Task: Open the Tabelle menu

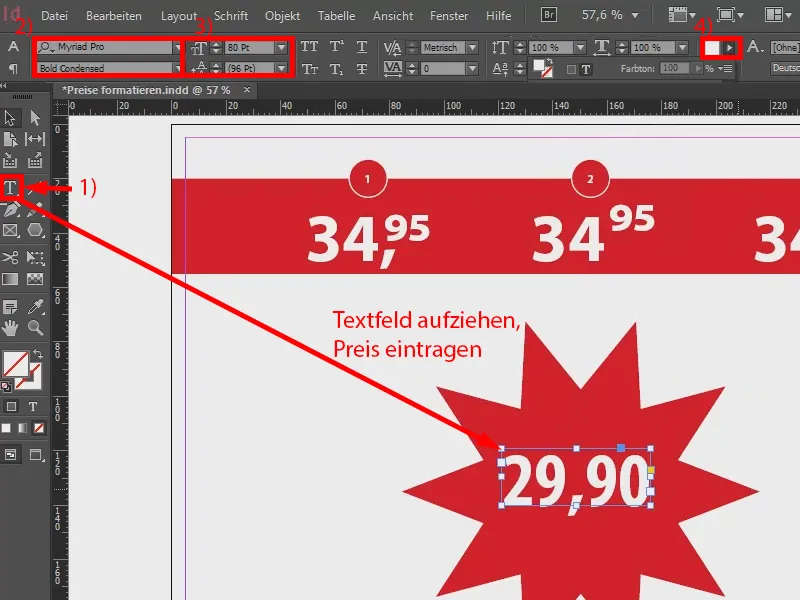Action: [336, 16]
